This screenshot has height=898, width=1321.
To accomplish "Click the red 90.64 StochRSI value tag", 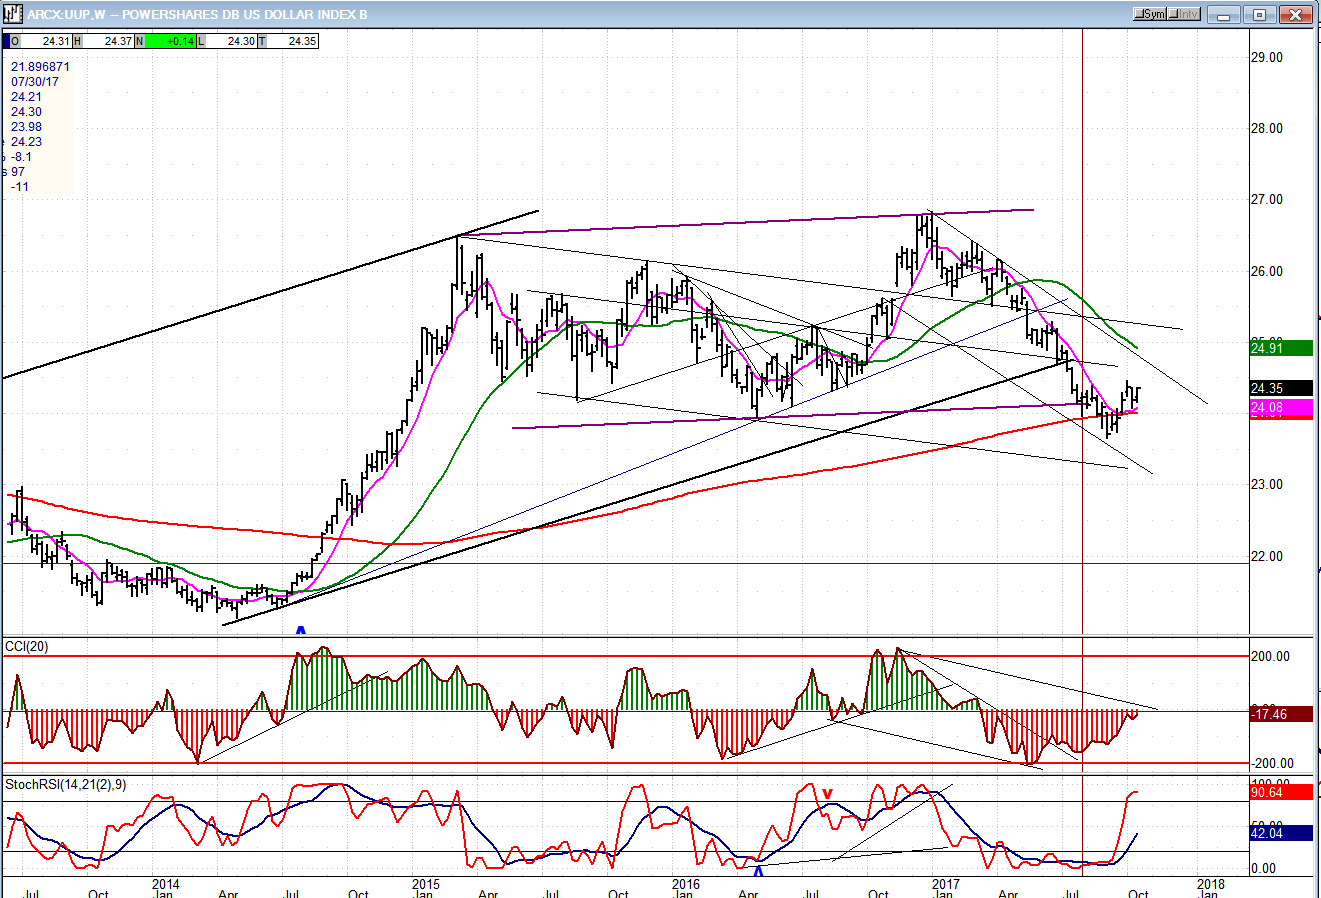I will click(x=1280, y=792).
